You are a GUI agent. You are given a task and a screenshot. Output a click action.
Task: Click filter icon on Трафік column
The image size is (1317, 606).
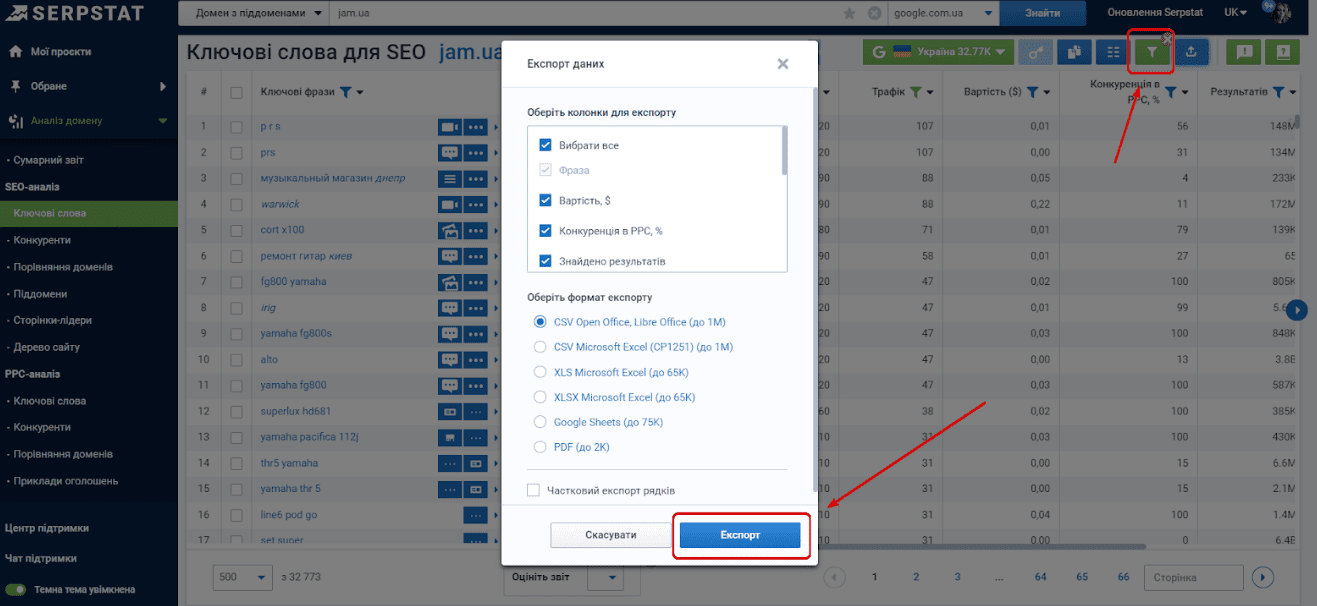915,92
